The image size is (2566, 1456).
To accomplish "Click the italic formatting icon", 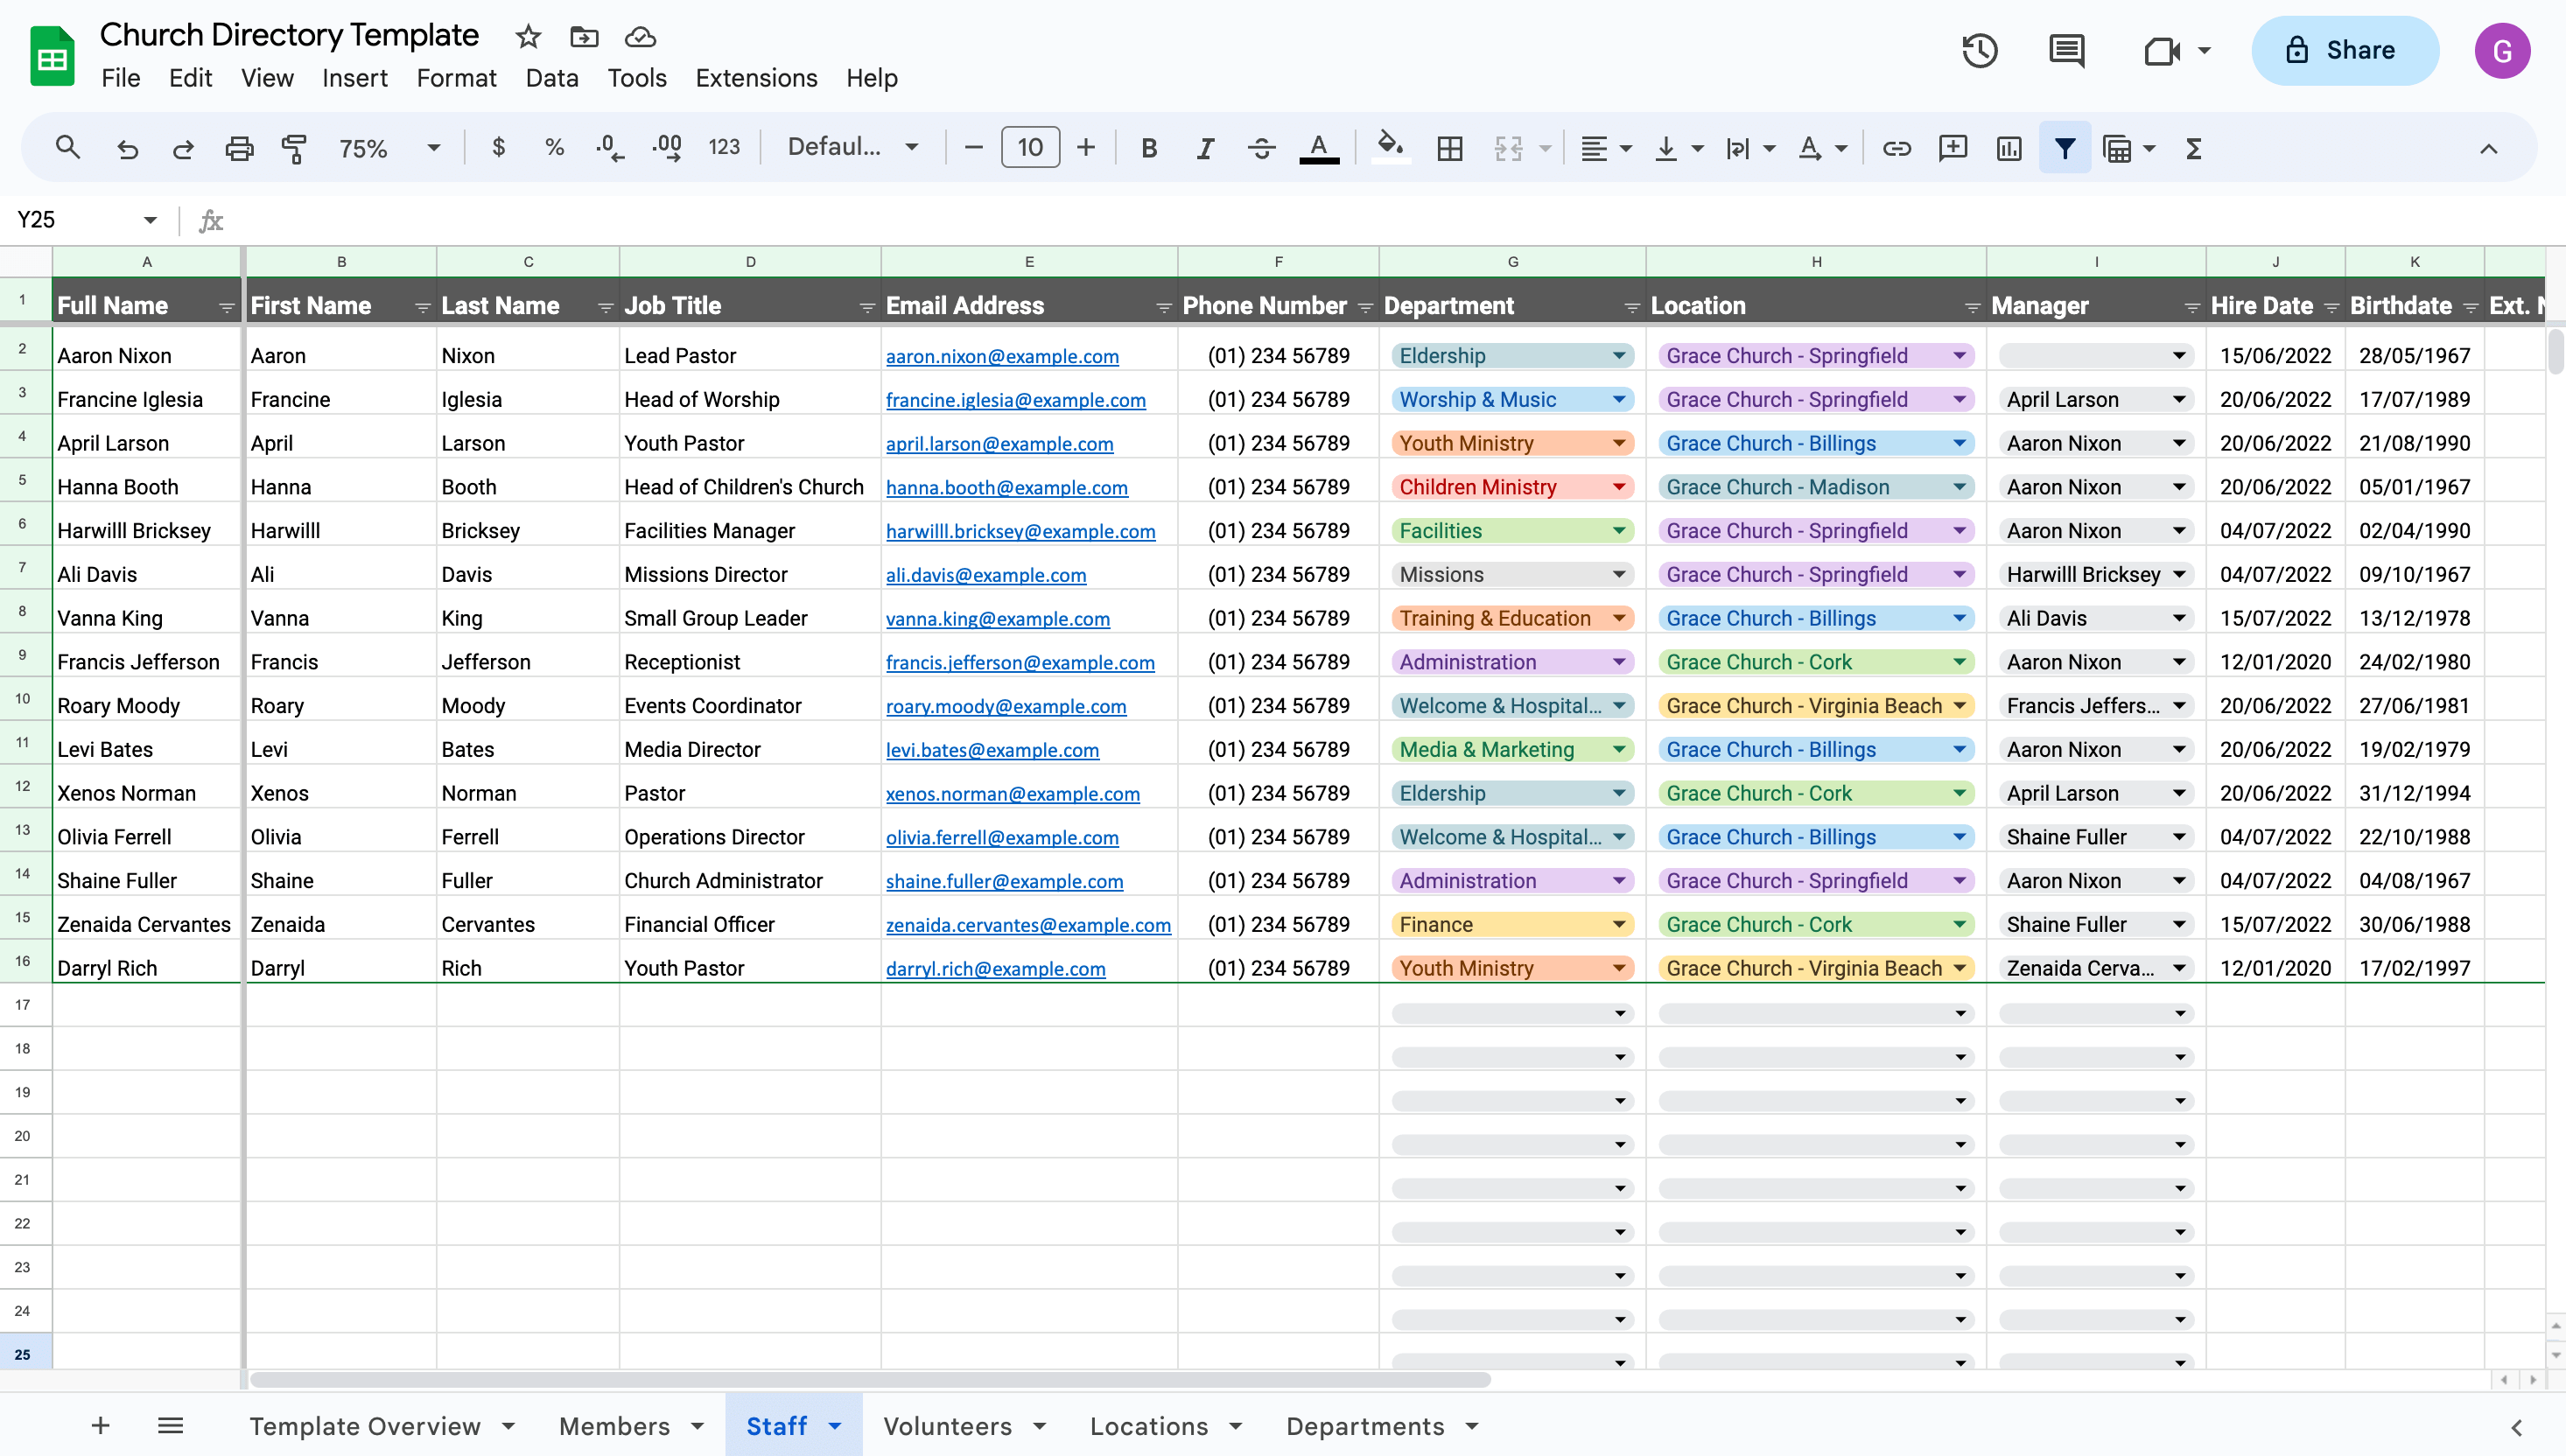I will click(1203, 148).
